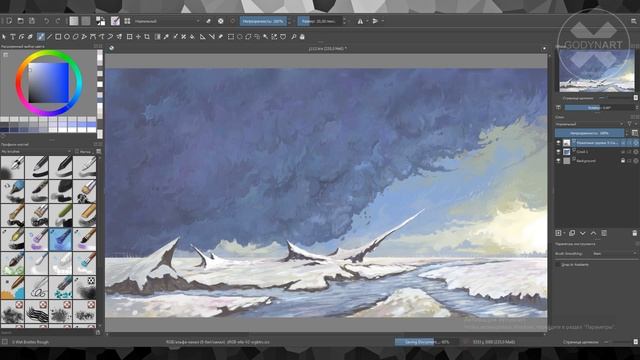Select the Line tool
This screenshot has width=640, height=360.
pos(49,37)
